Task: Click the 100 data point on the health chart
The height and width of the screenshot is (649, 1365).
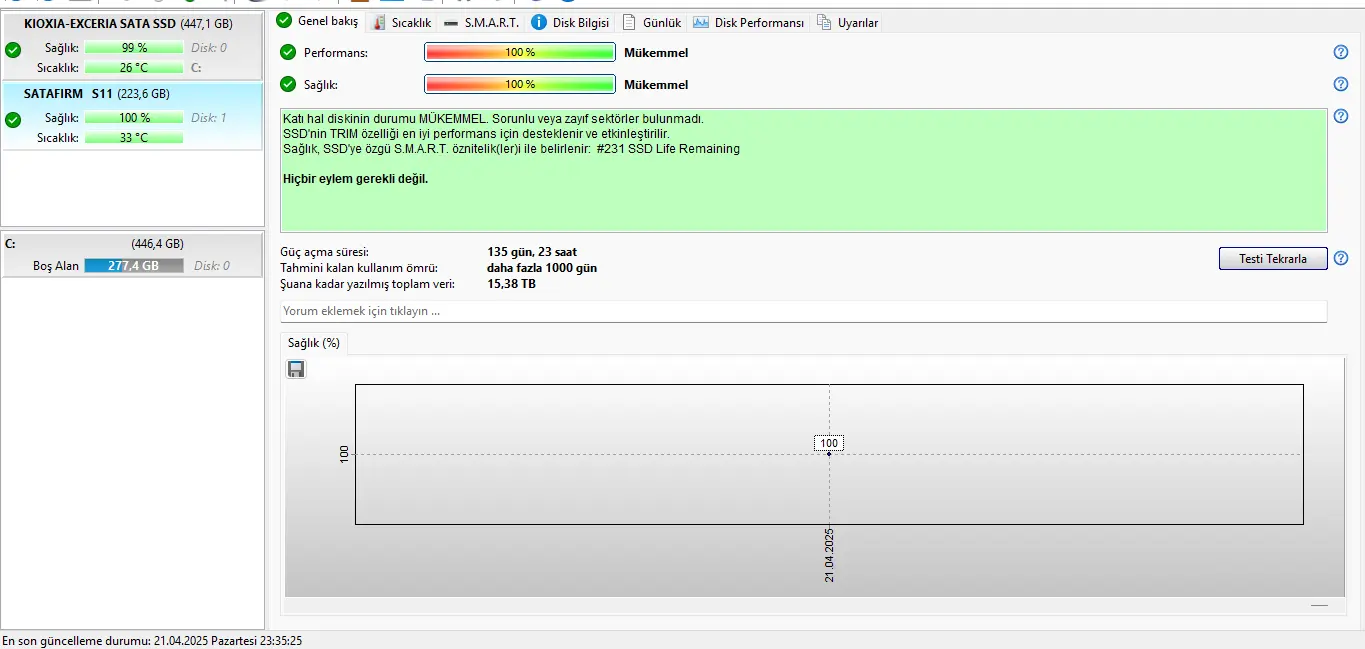Action: pyautogui.click(x=829, y=453)
